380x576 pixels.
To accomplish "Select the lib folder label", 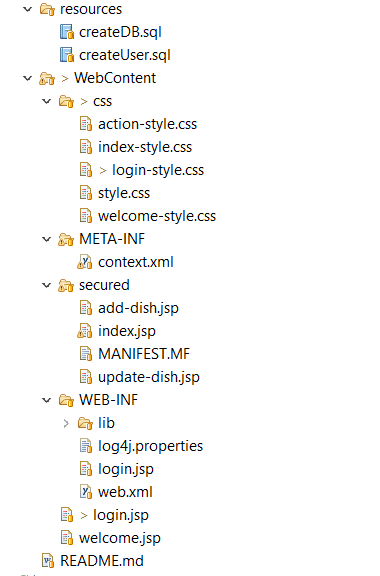I will (106, 423).
